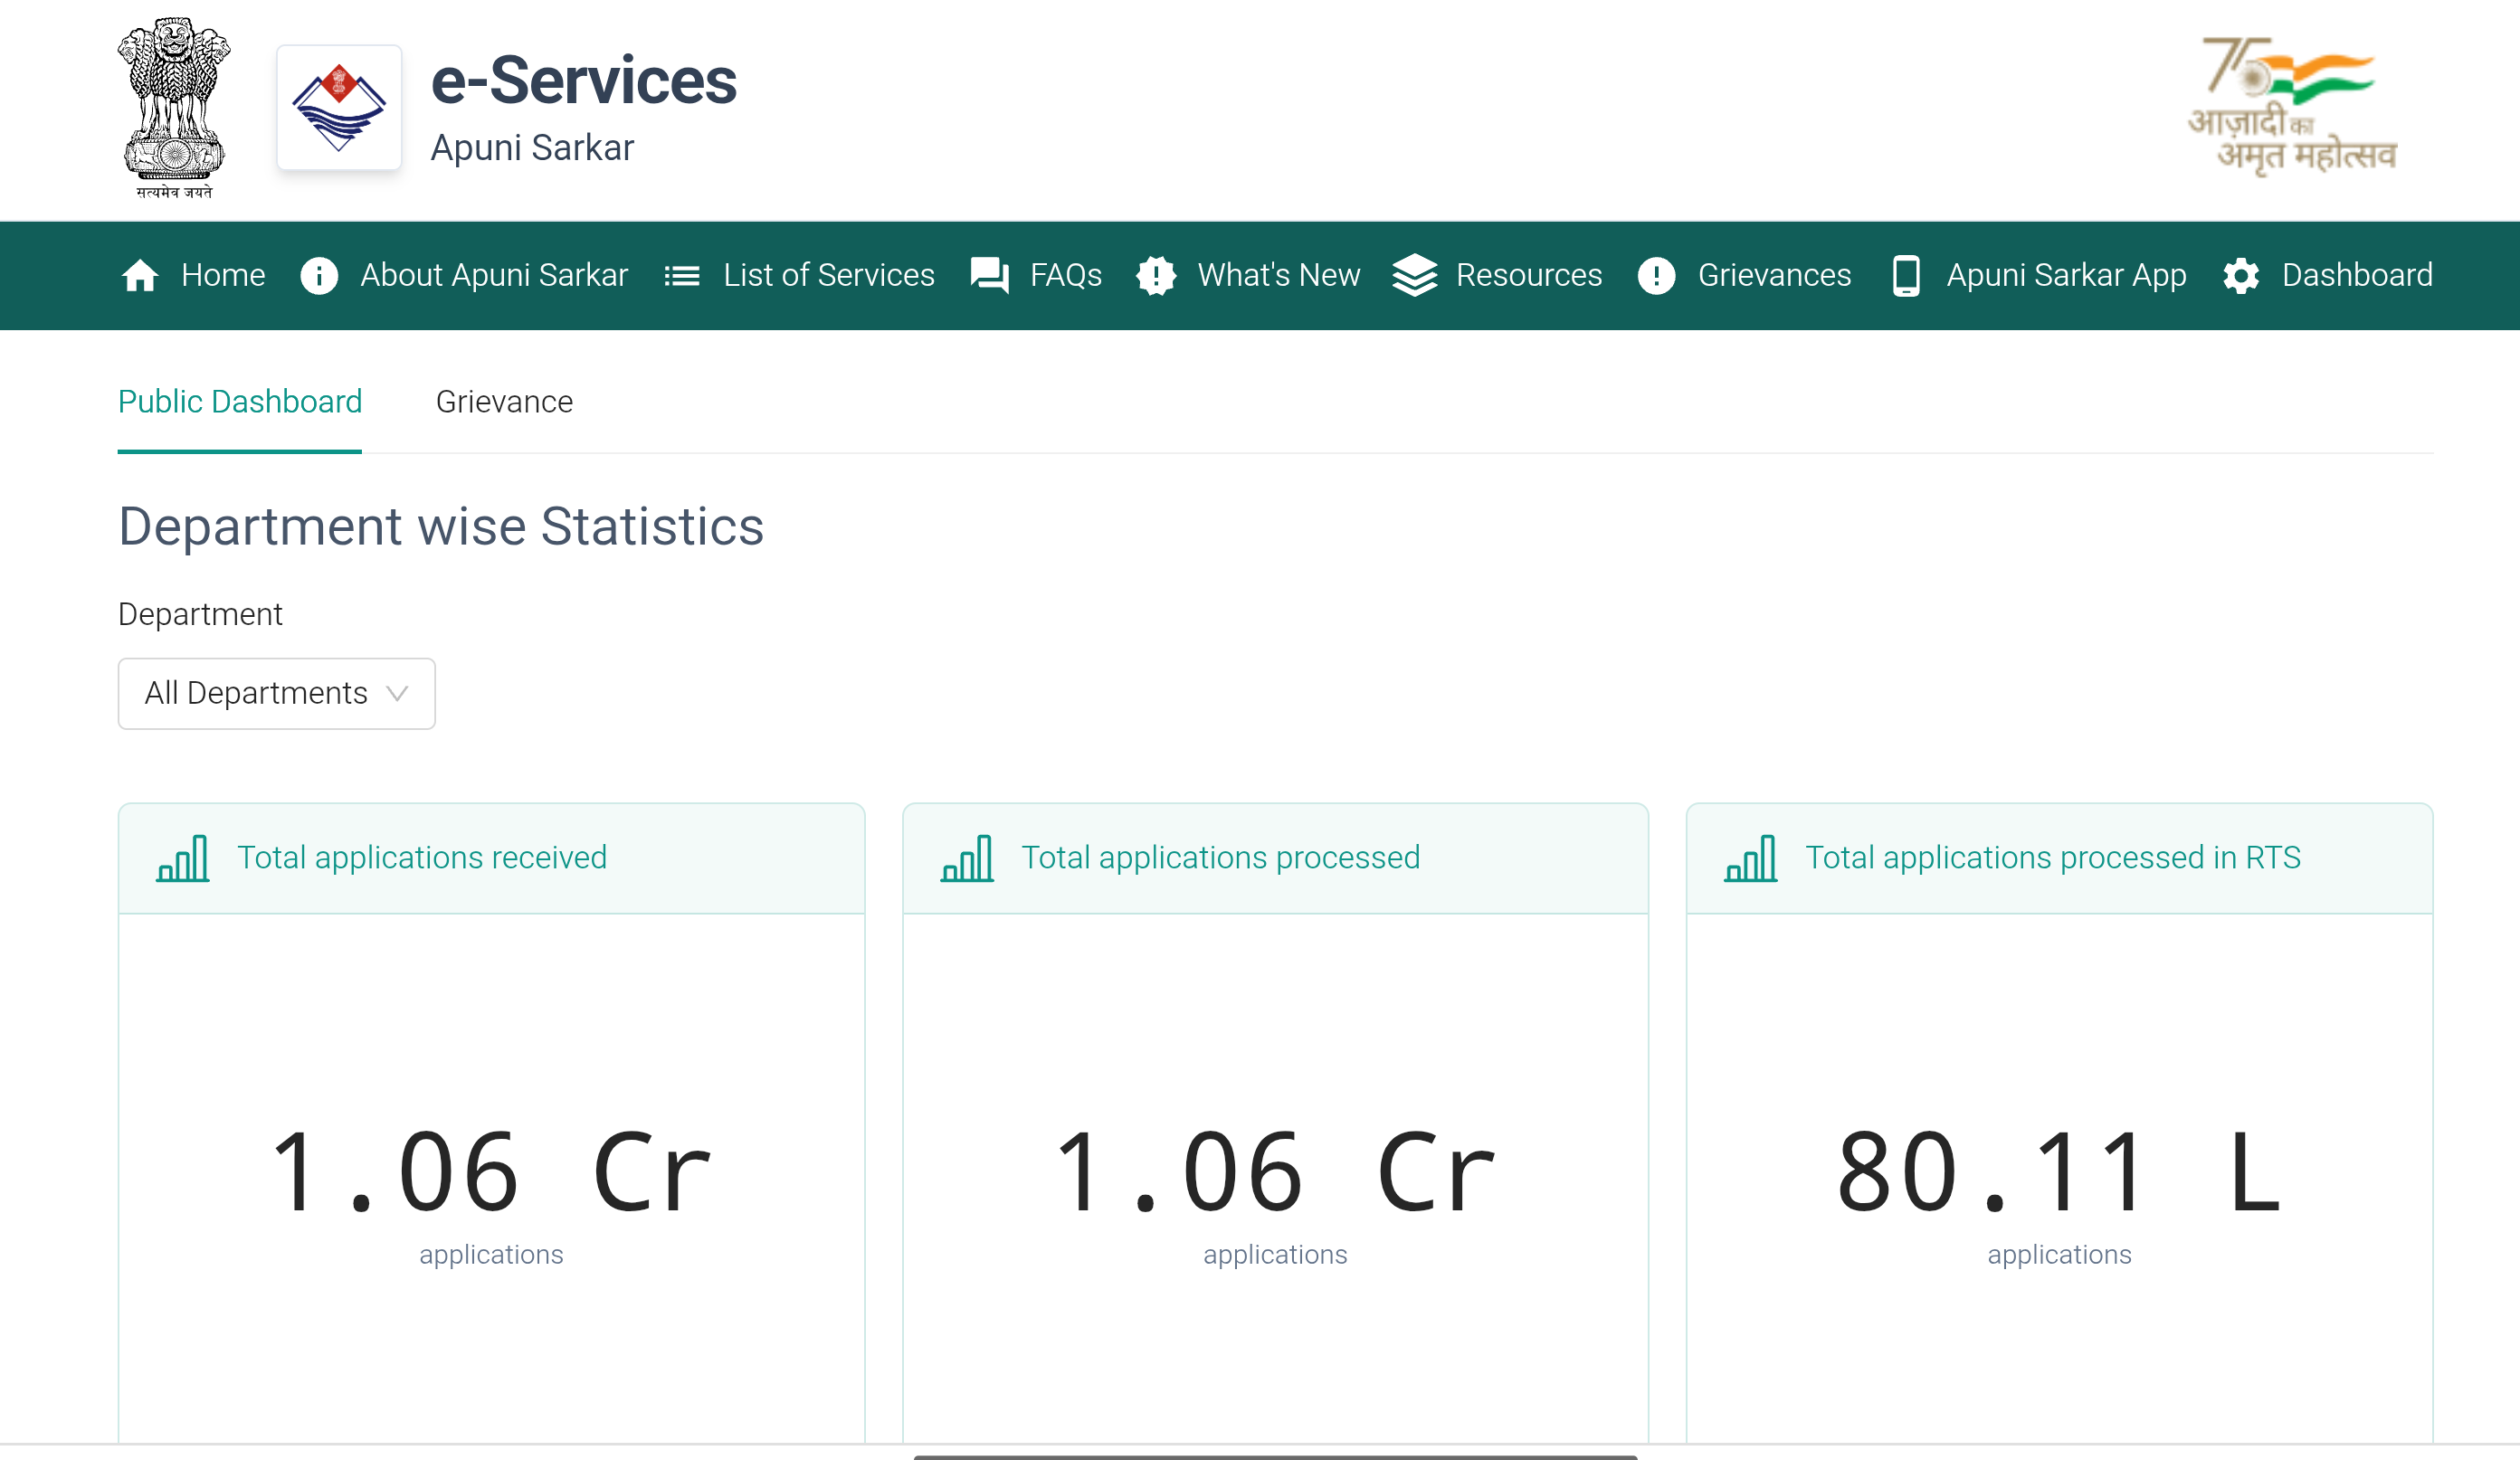
Task: Open the All Departments dropdown
Action: click(257, 693)
